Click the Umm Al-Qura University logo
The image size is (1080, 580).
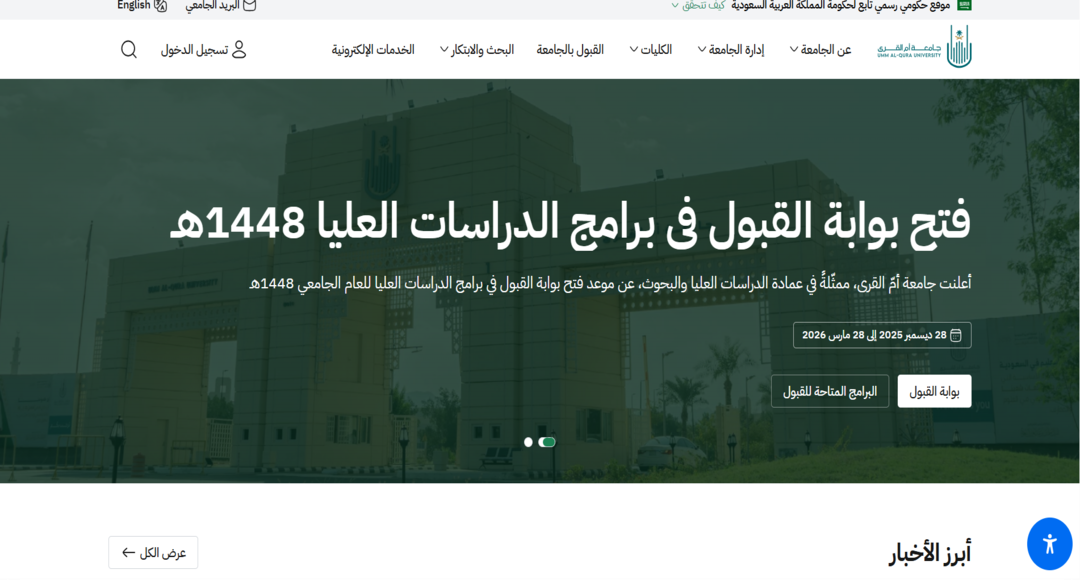(x=925, y=48)
